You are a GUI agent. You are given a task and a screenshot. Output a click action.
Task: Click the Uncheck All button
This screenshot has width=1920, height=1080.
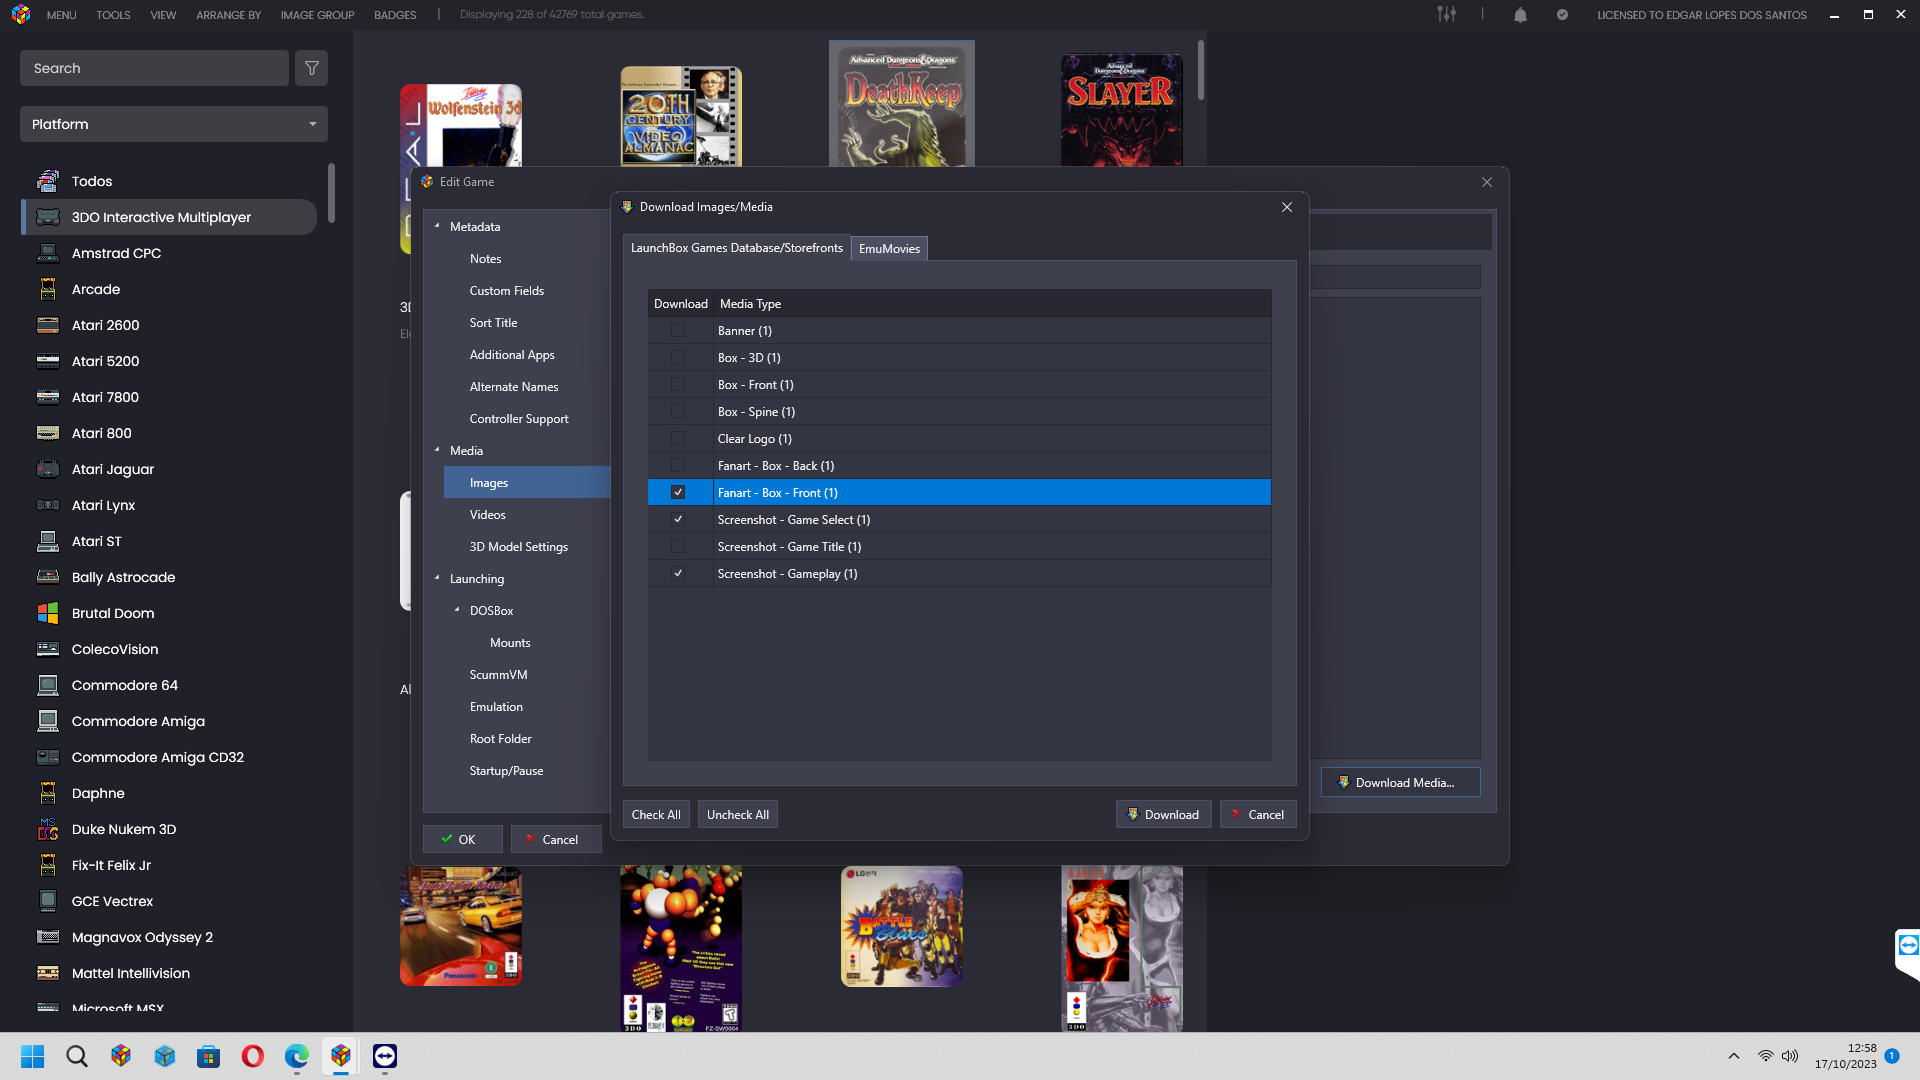coord(738,814)
